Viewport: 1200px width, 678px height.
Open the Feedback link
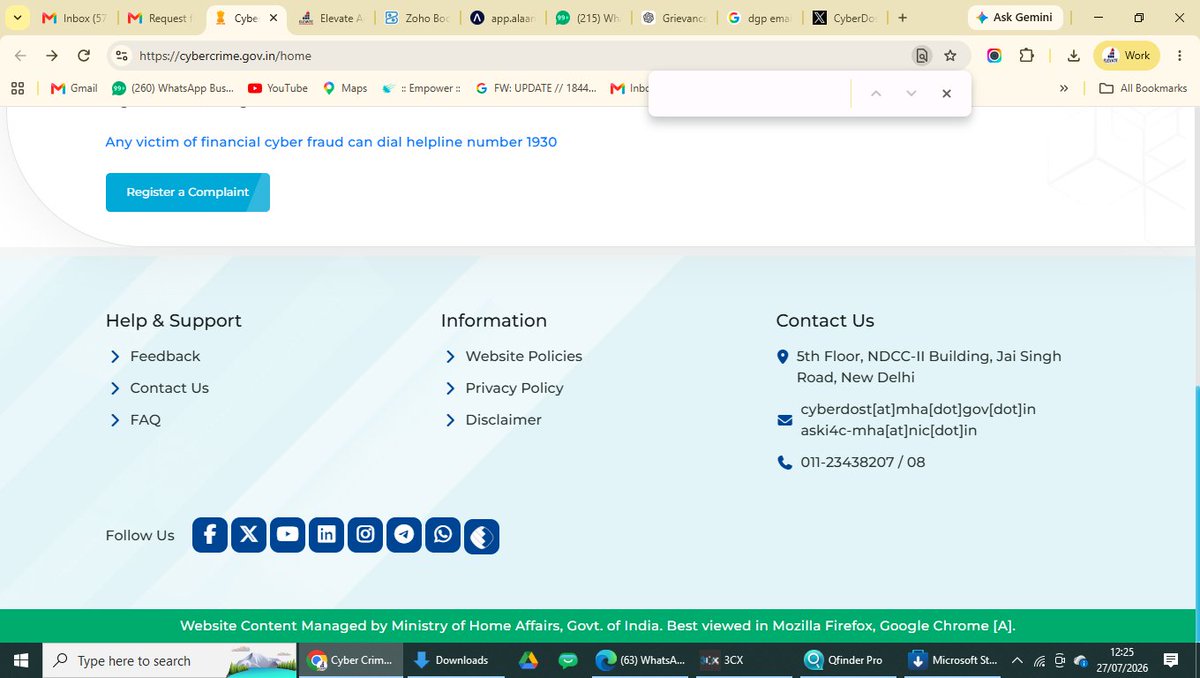pyautogui.click(x=165, y=356)
